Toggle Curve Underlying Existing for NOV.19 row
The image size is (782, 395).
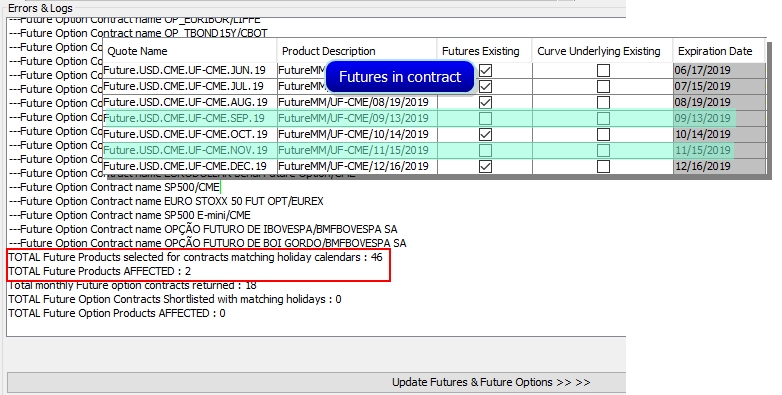tap(603, 151)
